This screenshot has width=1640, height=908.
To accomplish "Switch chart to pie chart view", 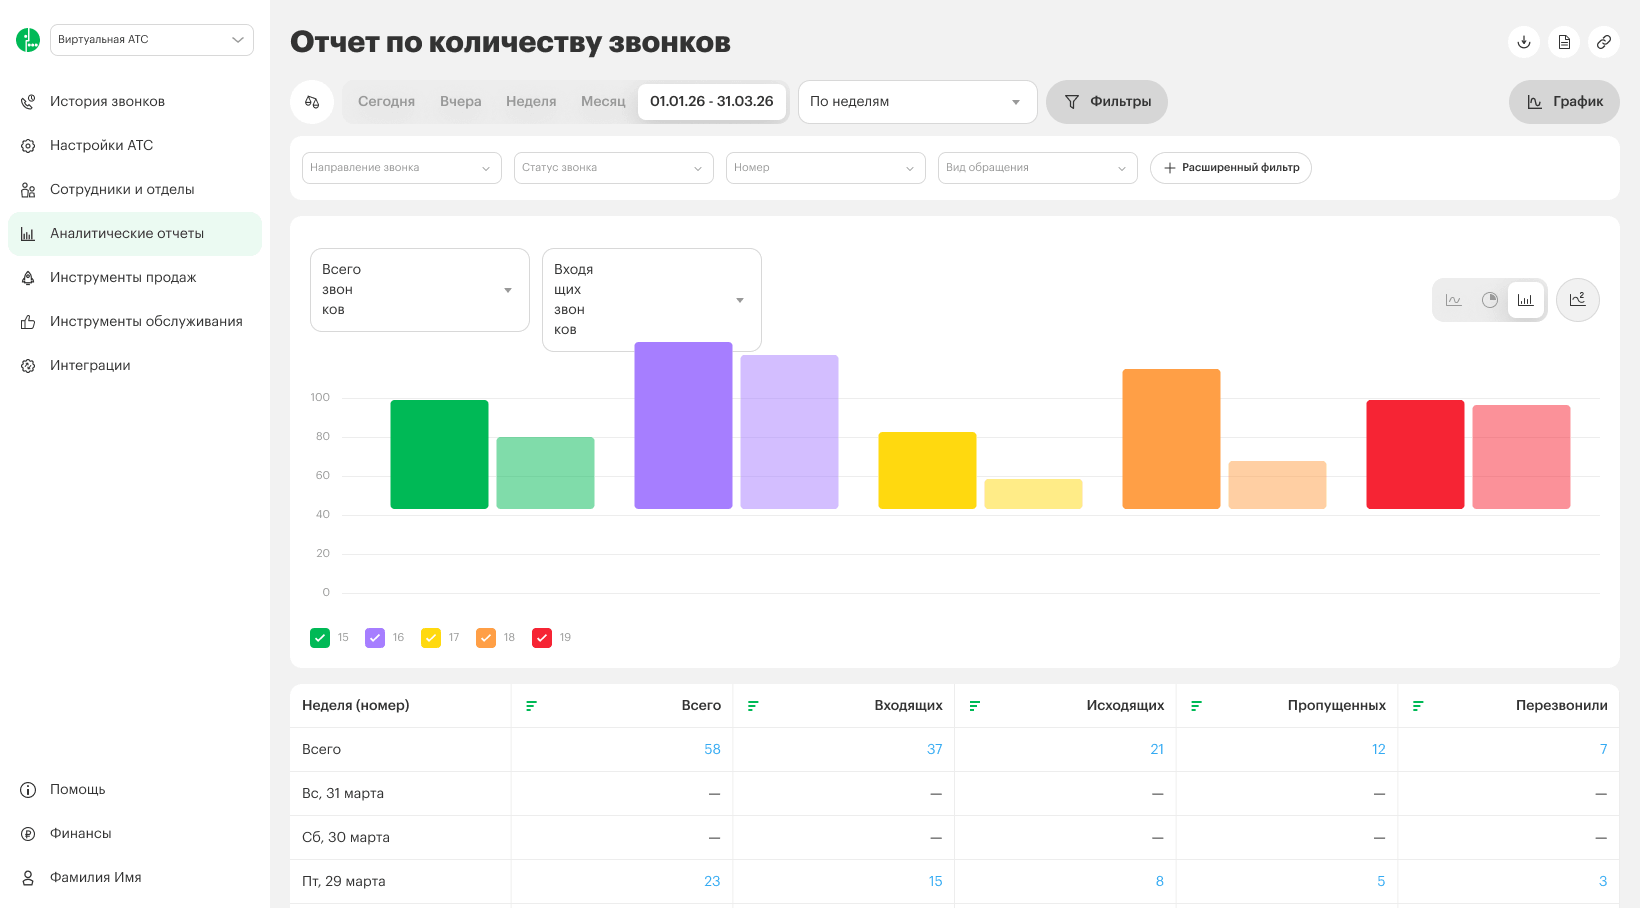I will click(x=1490, y=300).
